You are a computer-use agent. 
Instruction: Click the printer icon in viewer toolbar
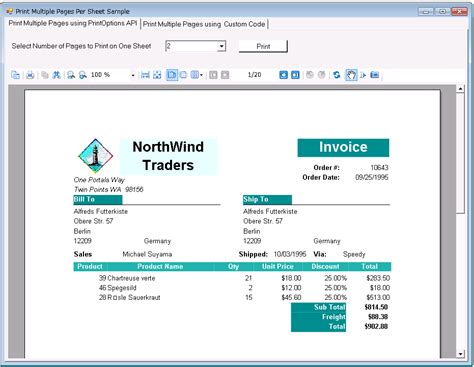pyautogui.click(x=30, y=75)
